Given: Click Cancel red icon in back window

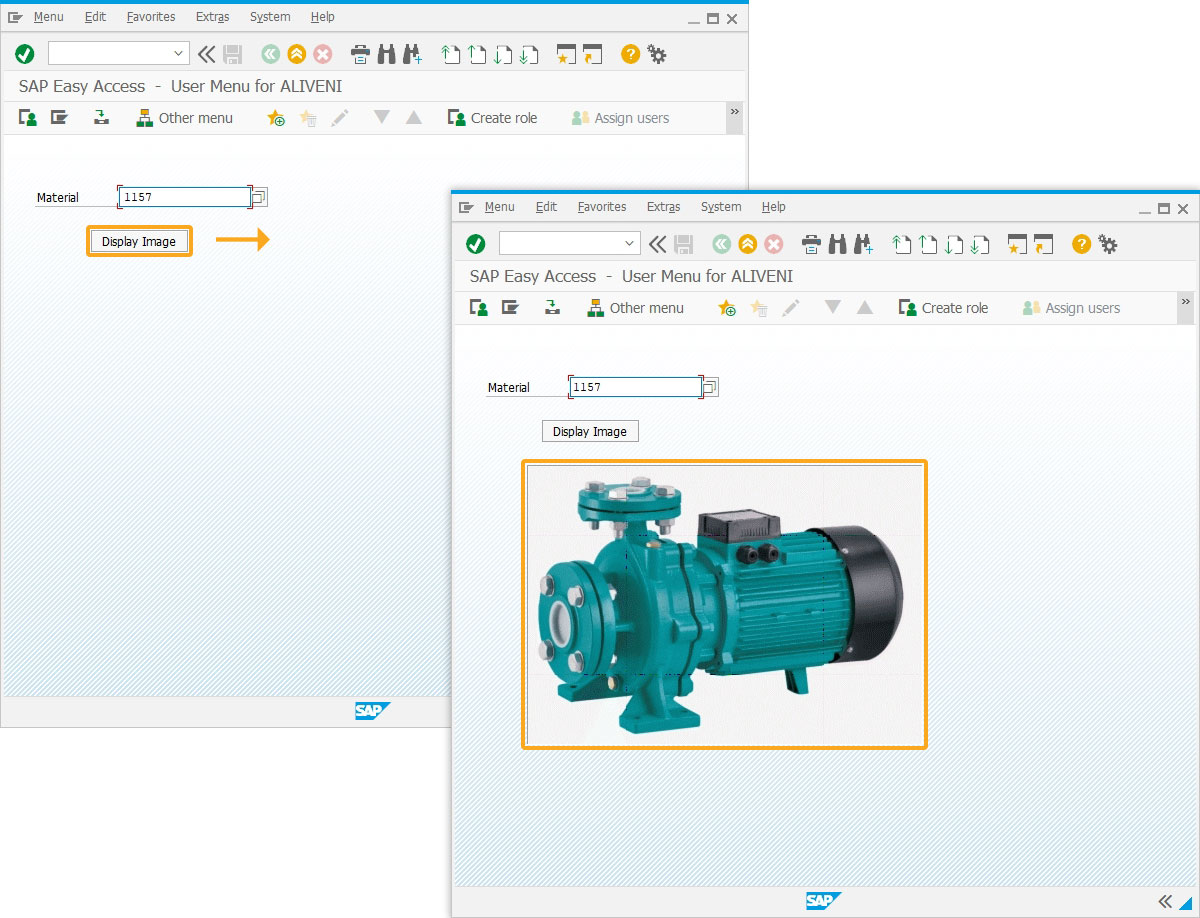Looking at the screenshot, I should click(x=322, y=54).
